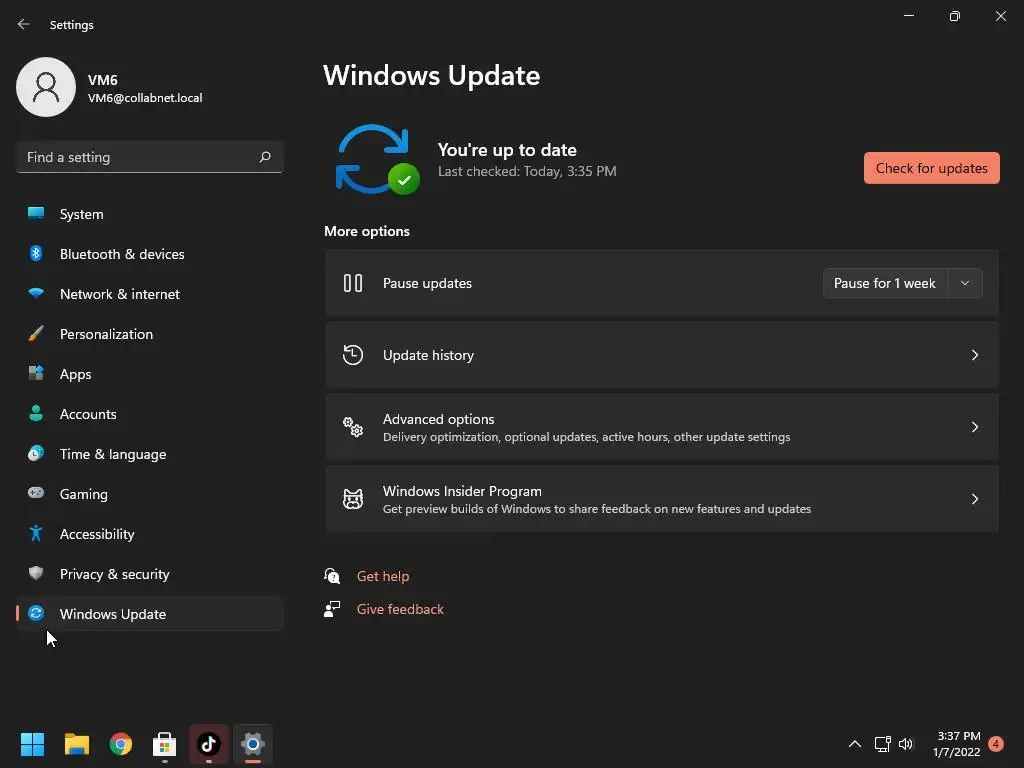Click the Network wifi icon in sidebar
The width and height of the screenshot is (1024, 768).
(36, 293)
